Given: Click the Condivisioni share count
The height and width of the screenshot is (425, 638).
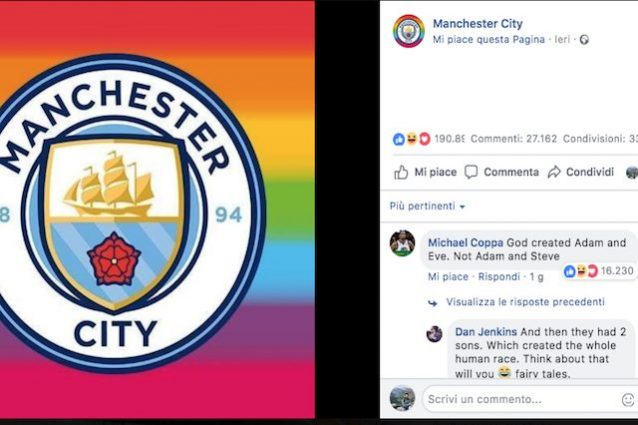Looking at the screenshot, I should (600, 139).
